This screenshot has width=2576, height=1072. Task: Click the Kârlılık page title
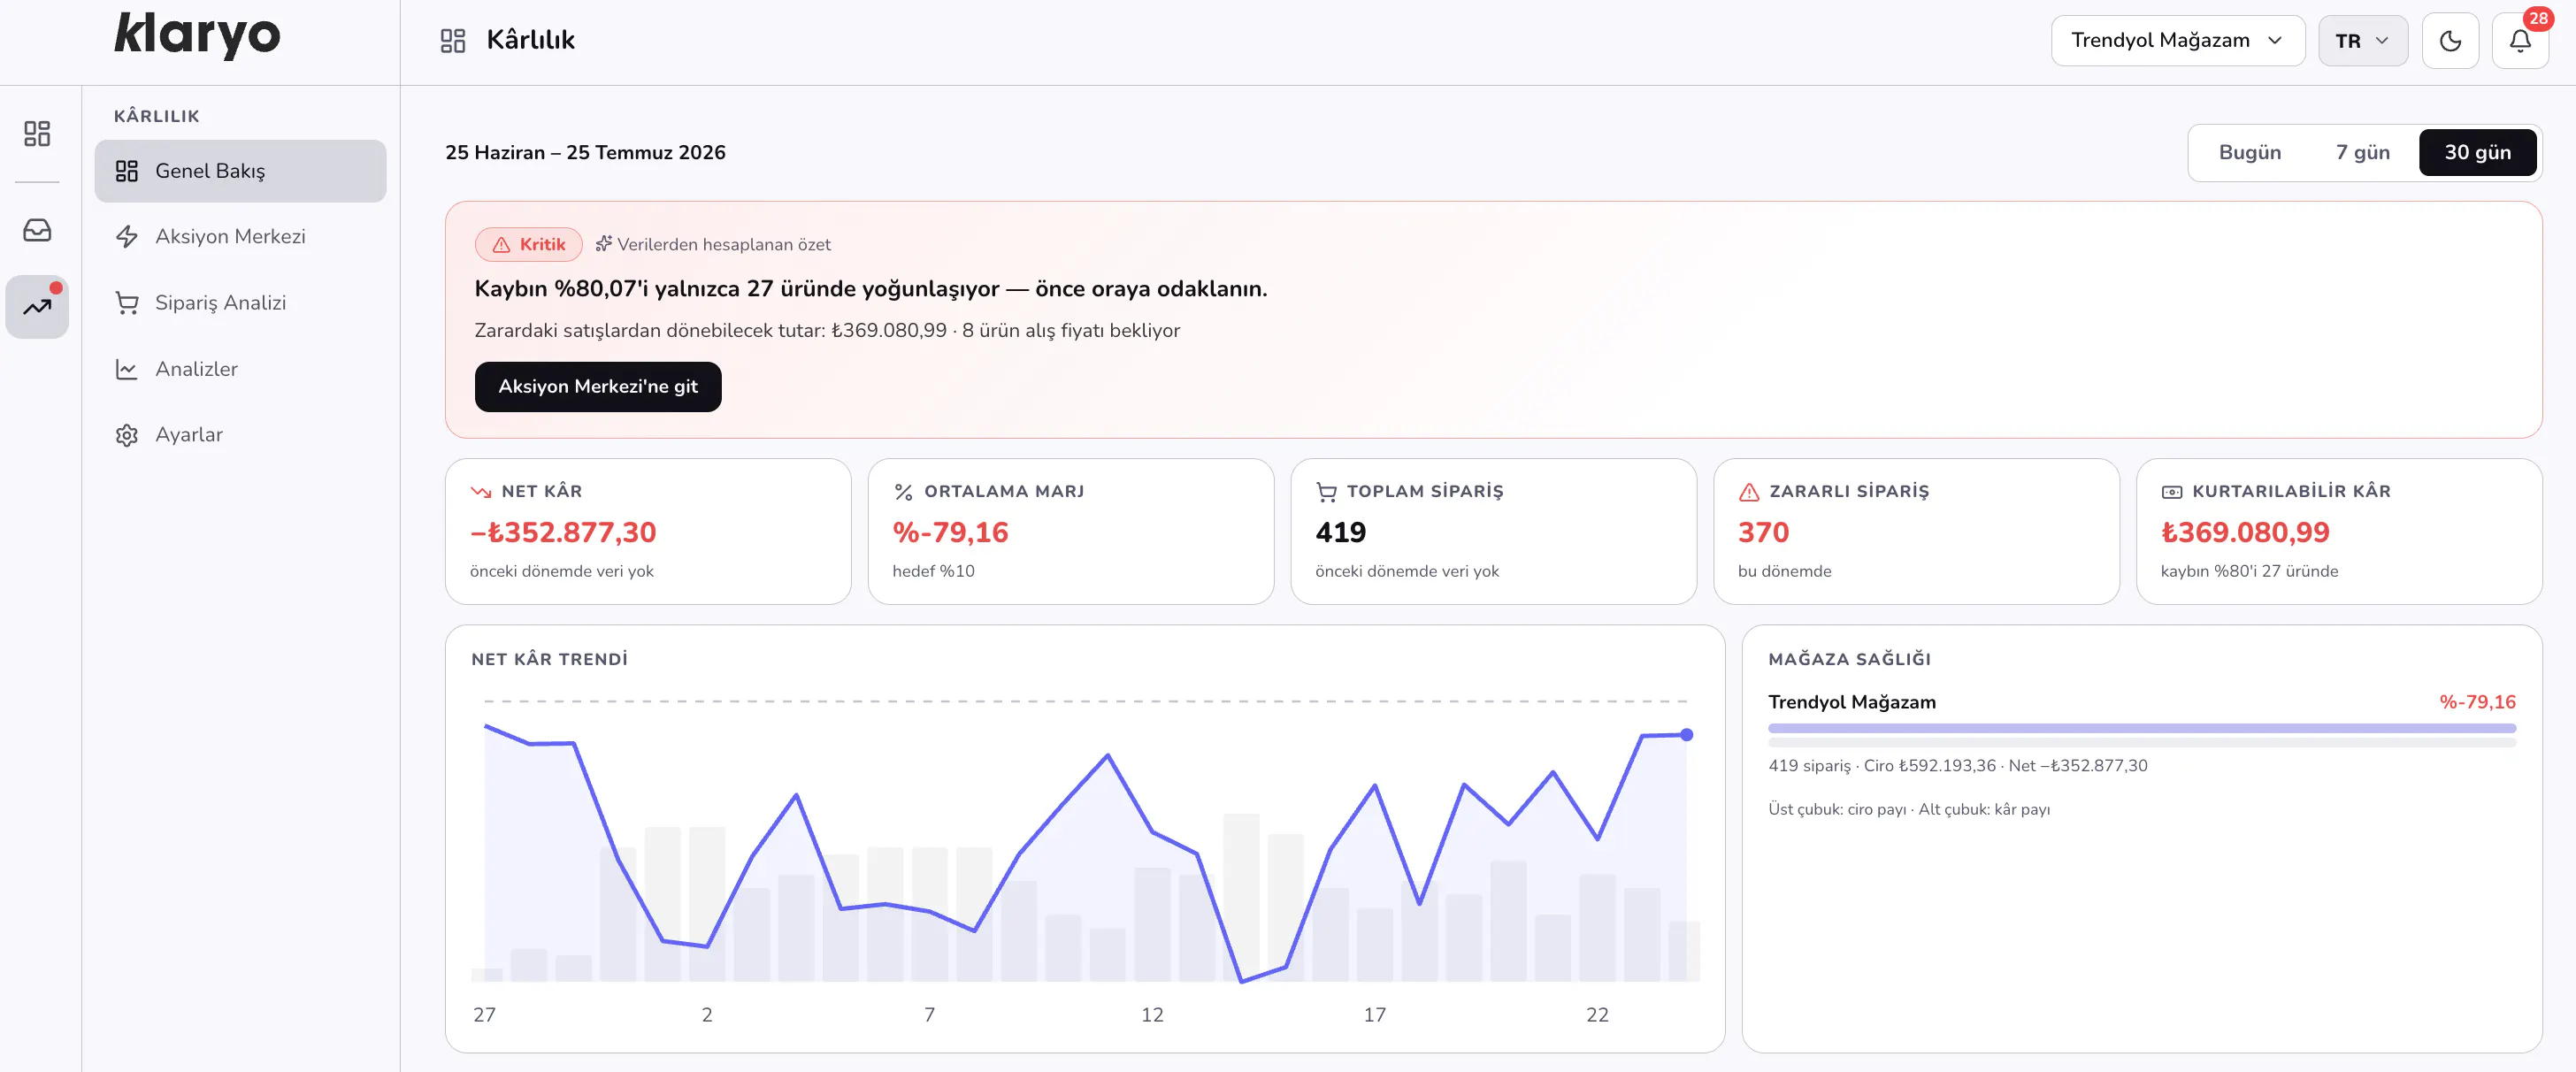(x=530, y=40)
